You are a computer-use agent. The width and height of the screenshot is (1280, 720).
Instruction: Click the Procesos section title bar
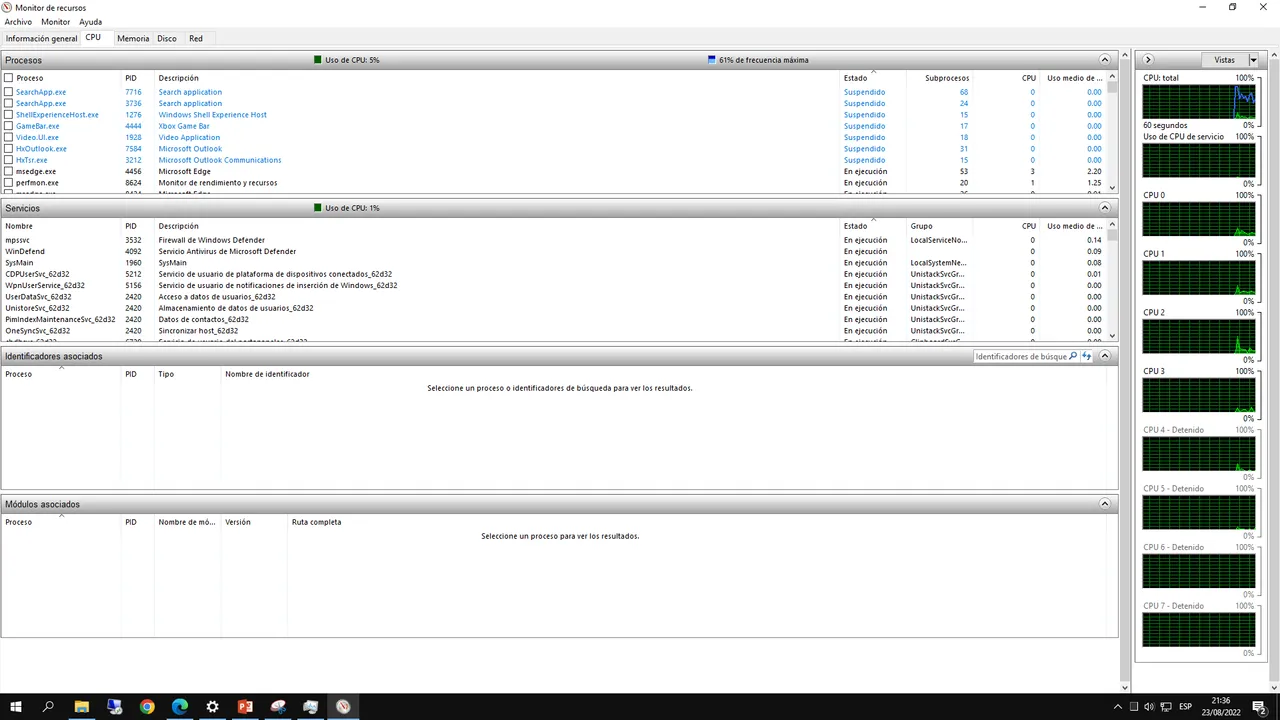(558, 60)
